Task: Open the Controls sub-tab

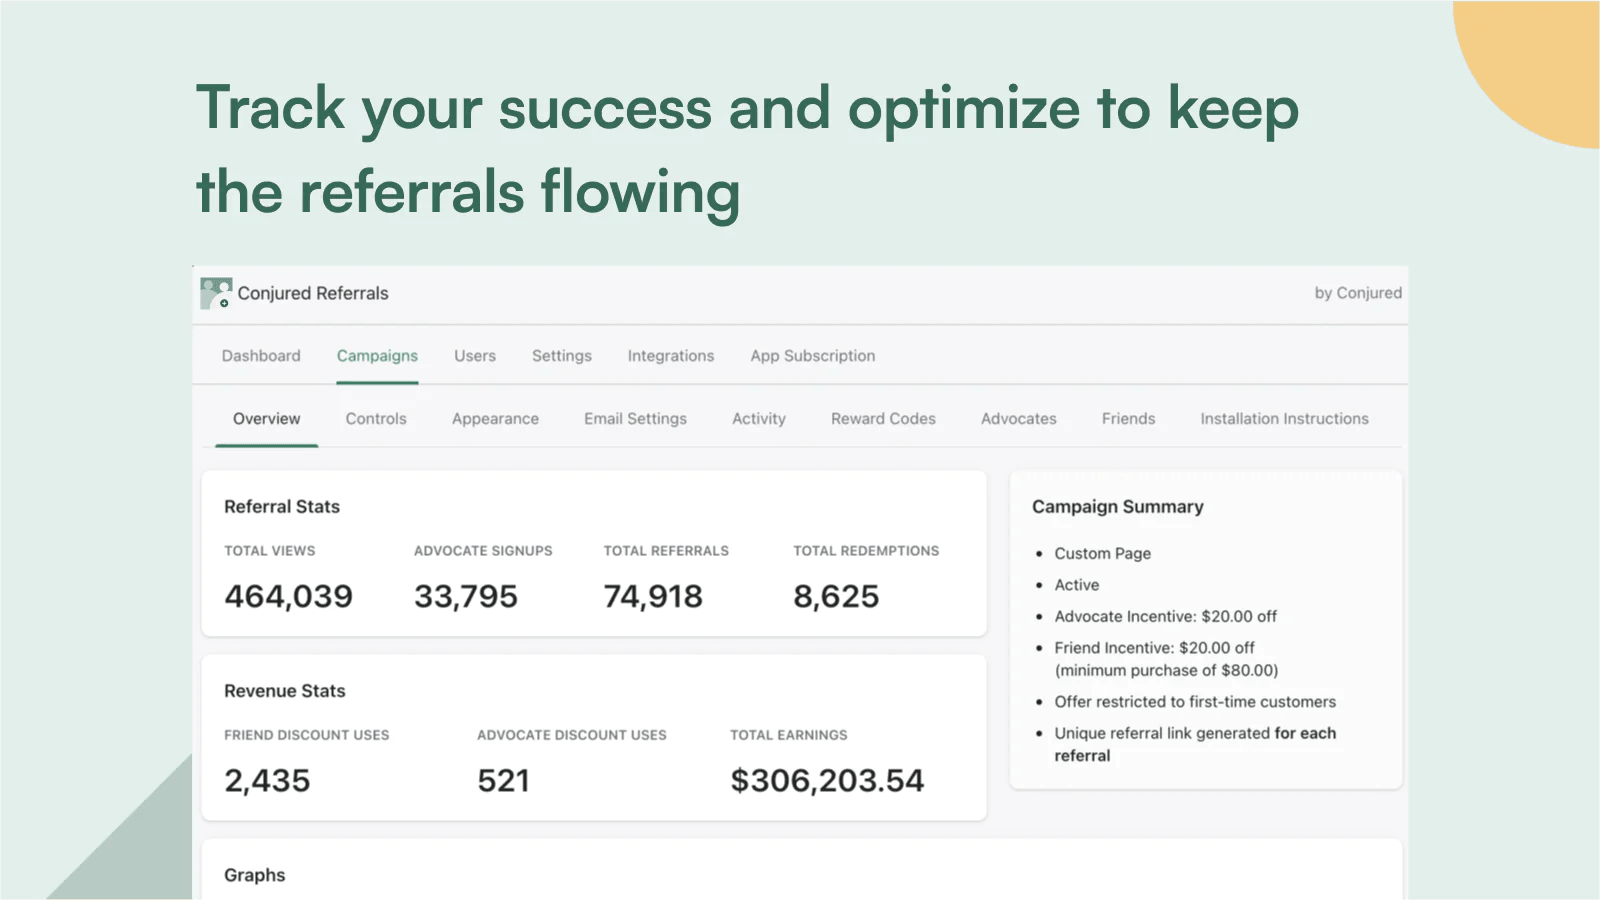Action: [376, 419]
